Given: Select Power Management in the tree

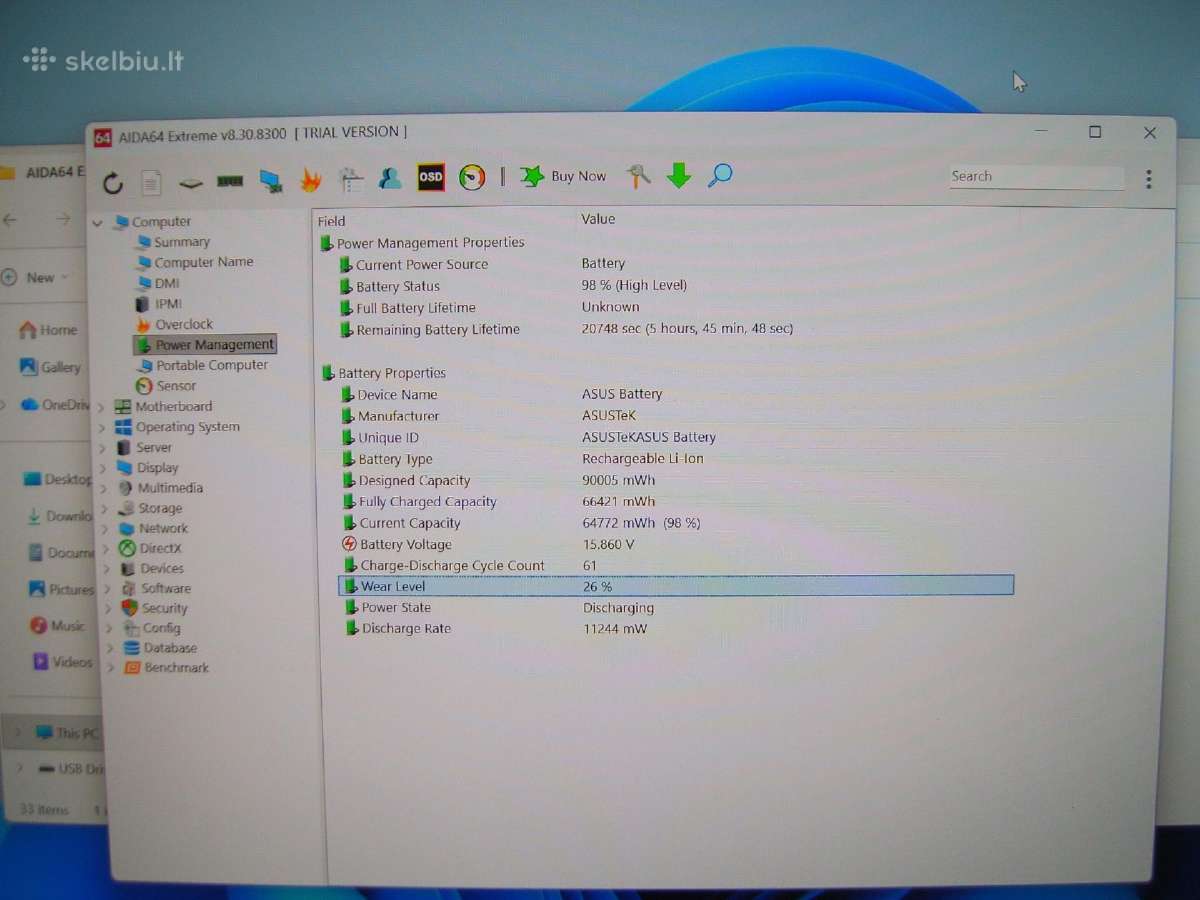Looking at the screenshot, I should 214,344.
